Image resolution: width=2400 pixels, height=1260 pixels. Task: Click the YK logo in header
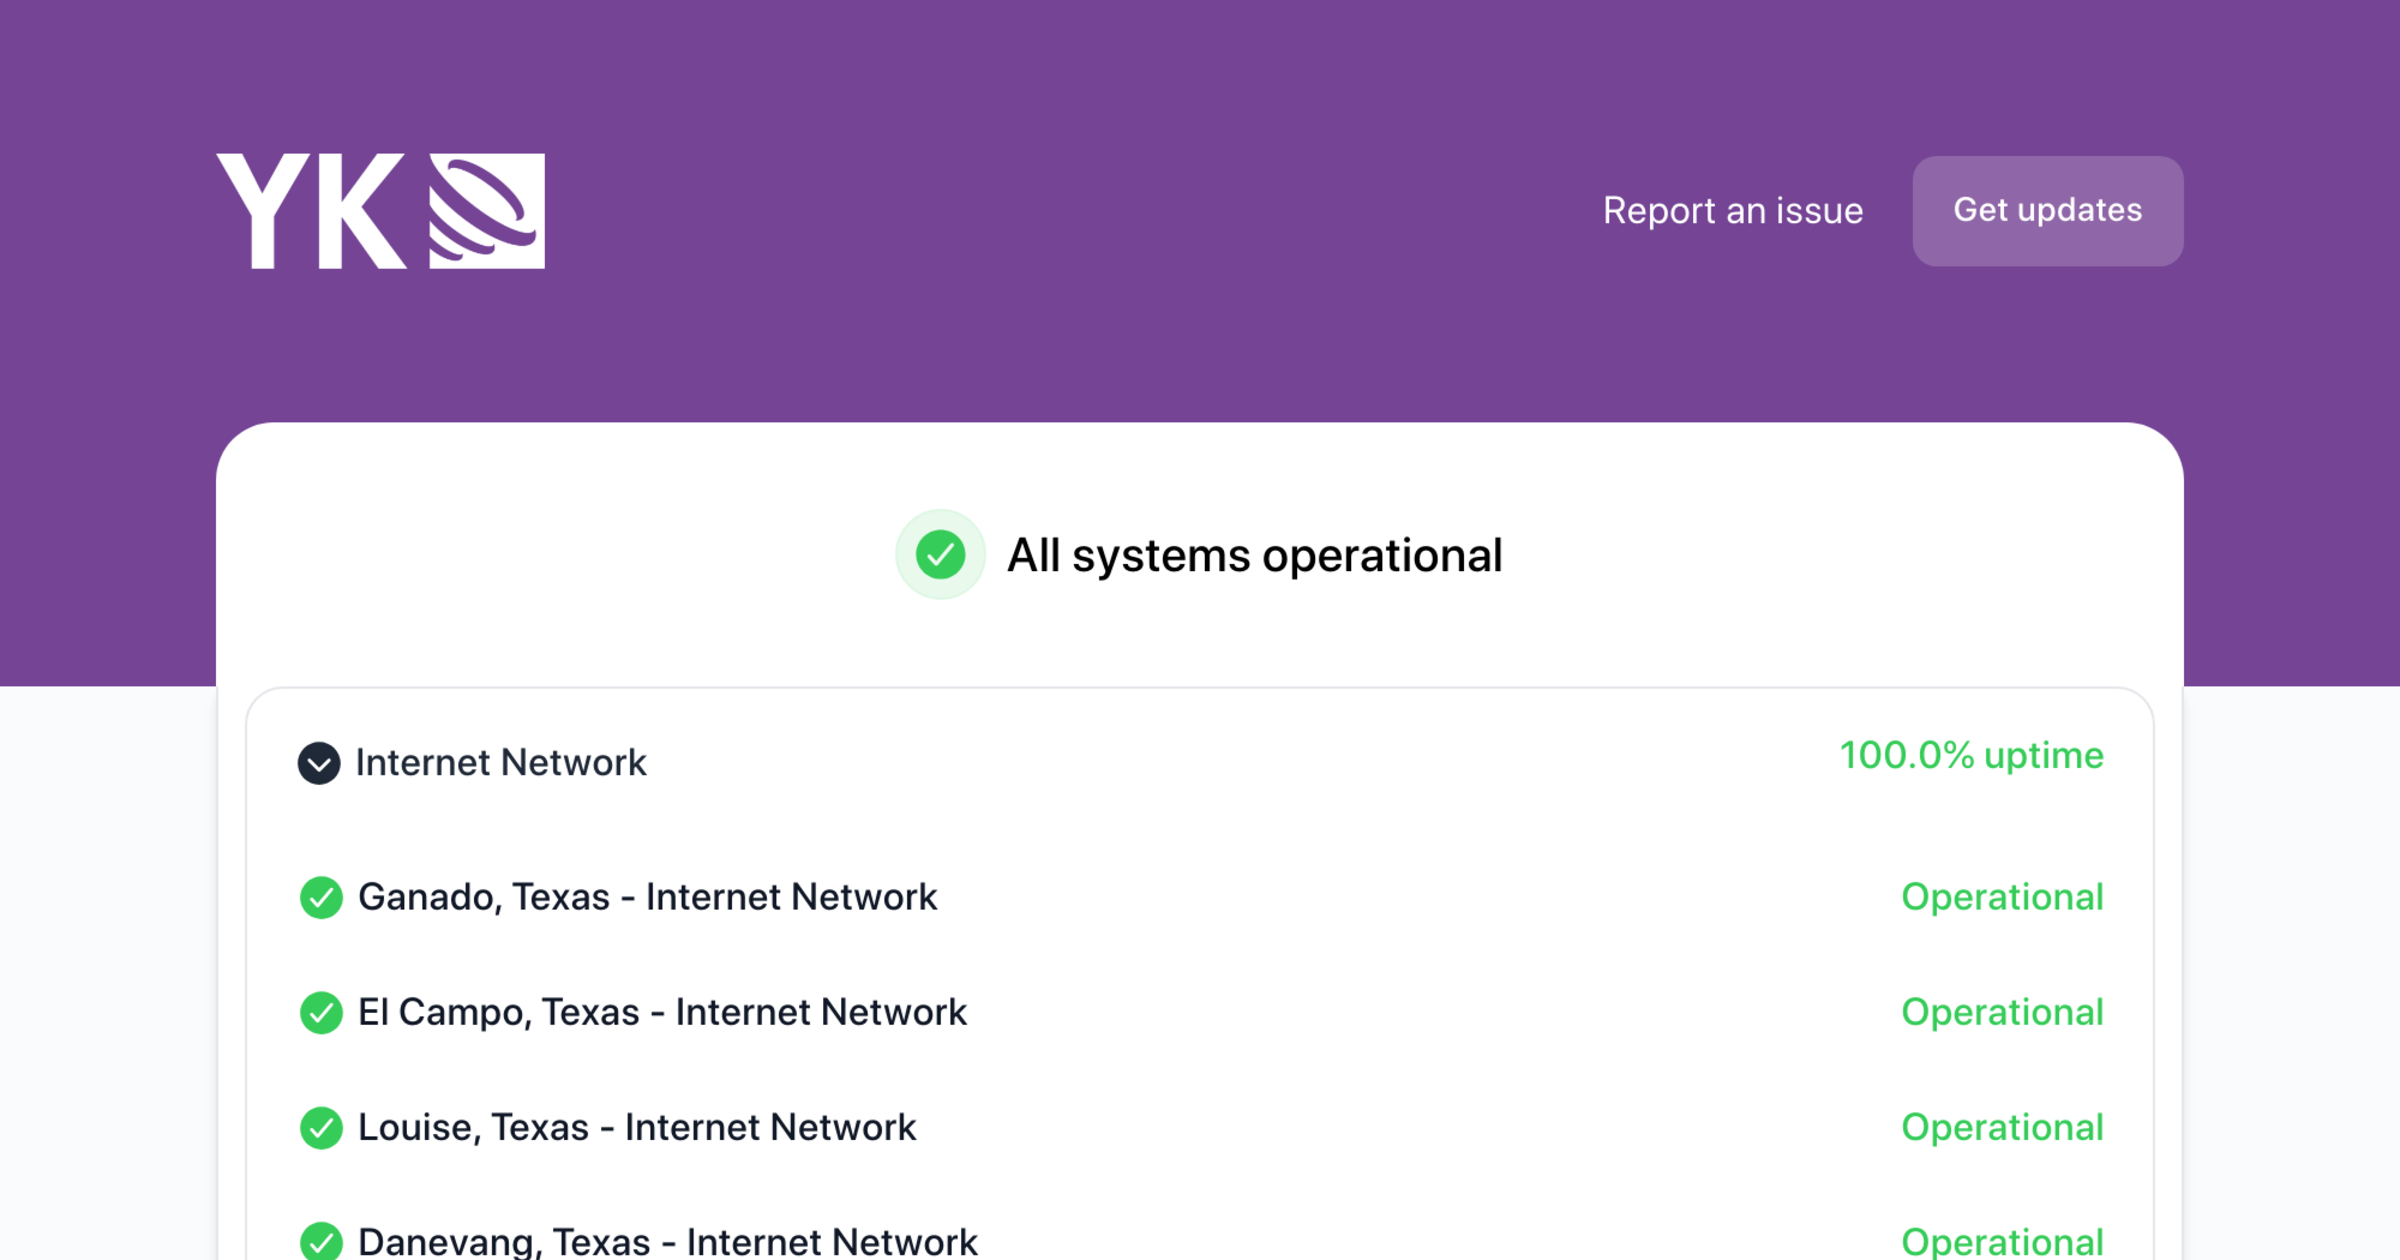point(311,211)
